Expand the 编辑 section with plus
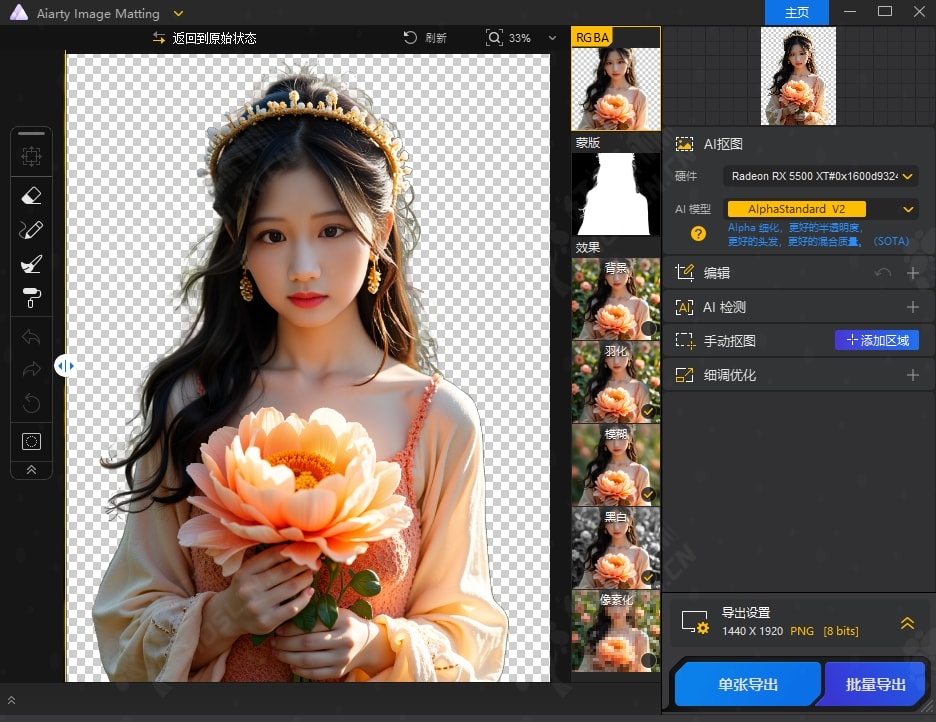The width and height of the screenshot is (936, 722). [913, 273]
